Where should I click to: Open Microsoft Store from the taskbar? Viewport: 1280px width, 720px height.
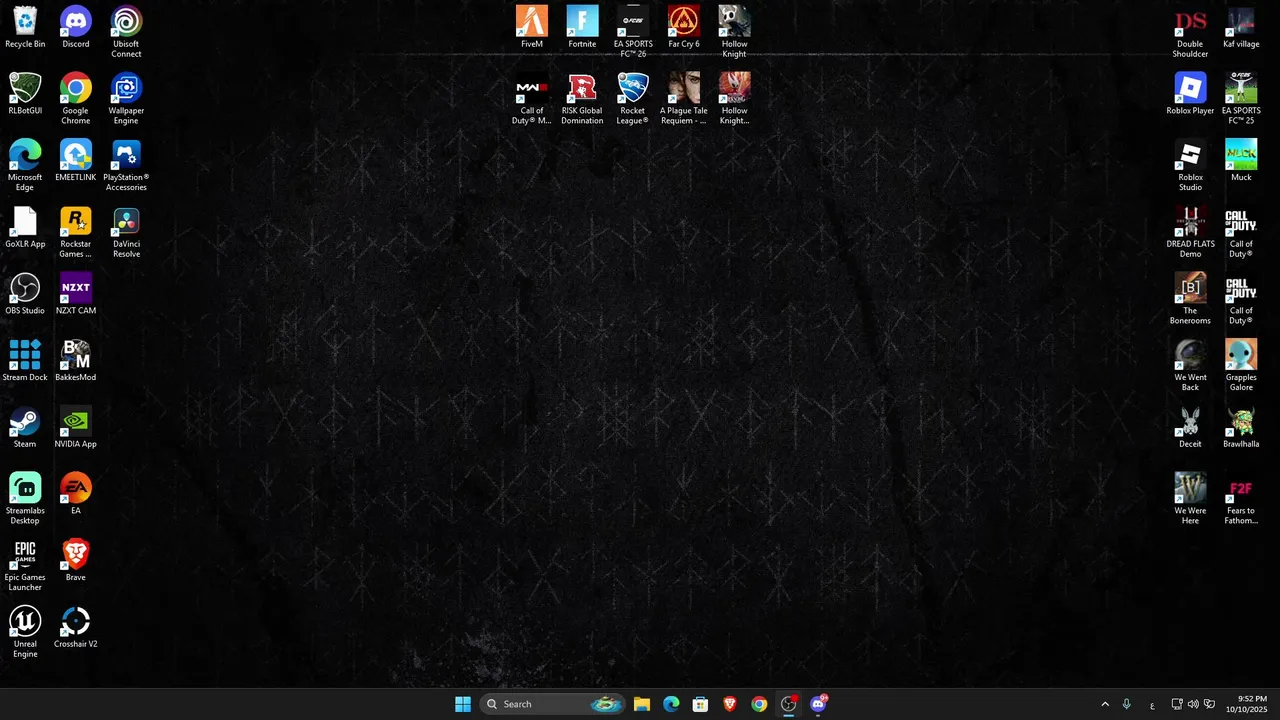pyautogui.click(x=701, y=704)
